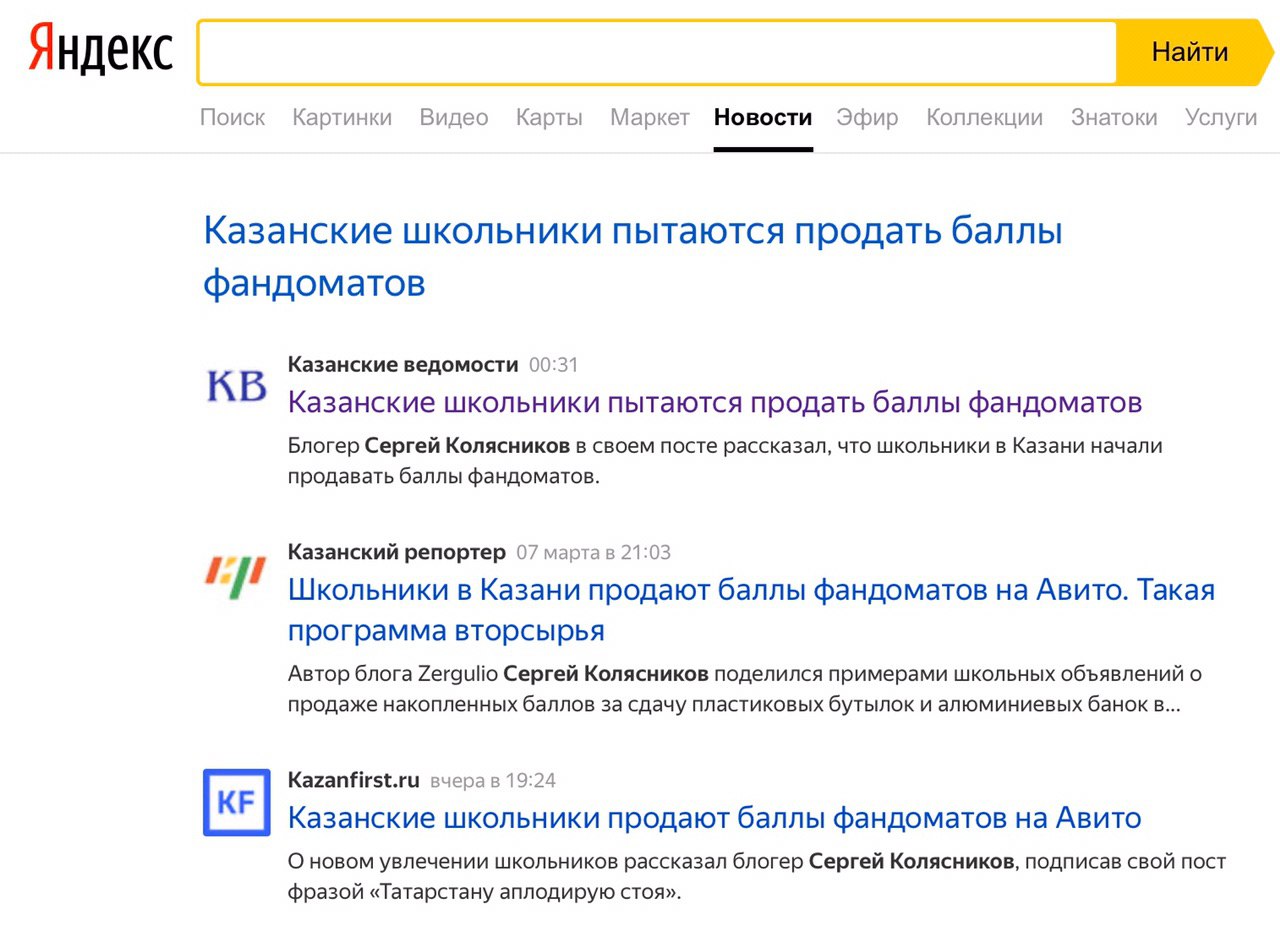Screen dimensions: 1280x936
Task: Open headline 'Казанские школьники продают баллы фандоматов на Авито'
Action: click(715, 818)
